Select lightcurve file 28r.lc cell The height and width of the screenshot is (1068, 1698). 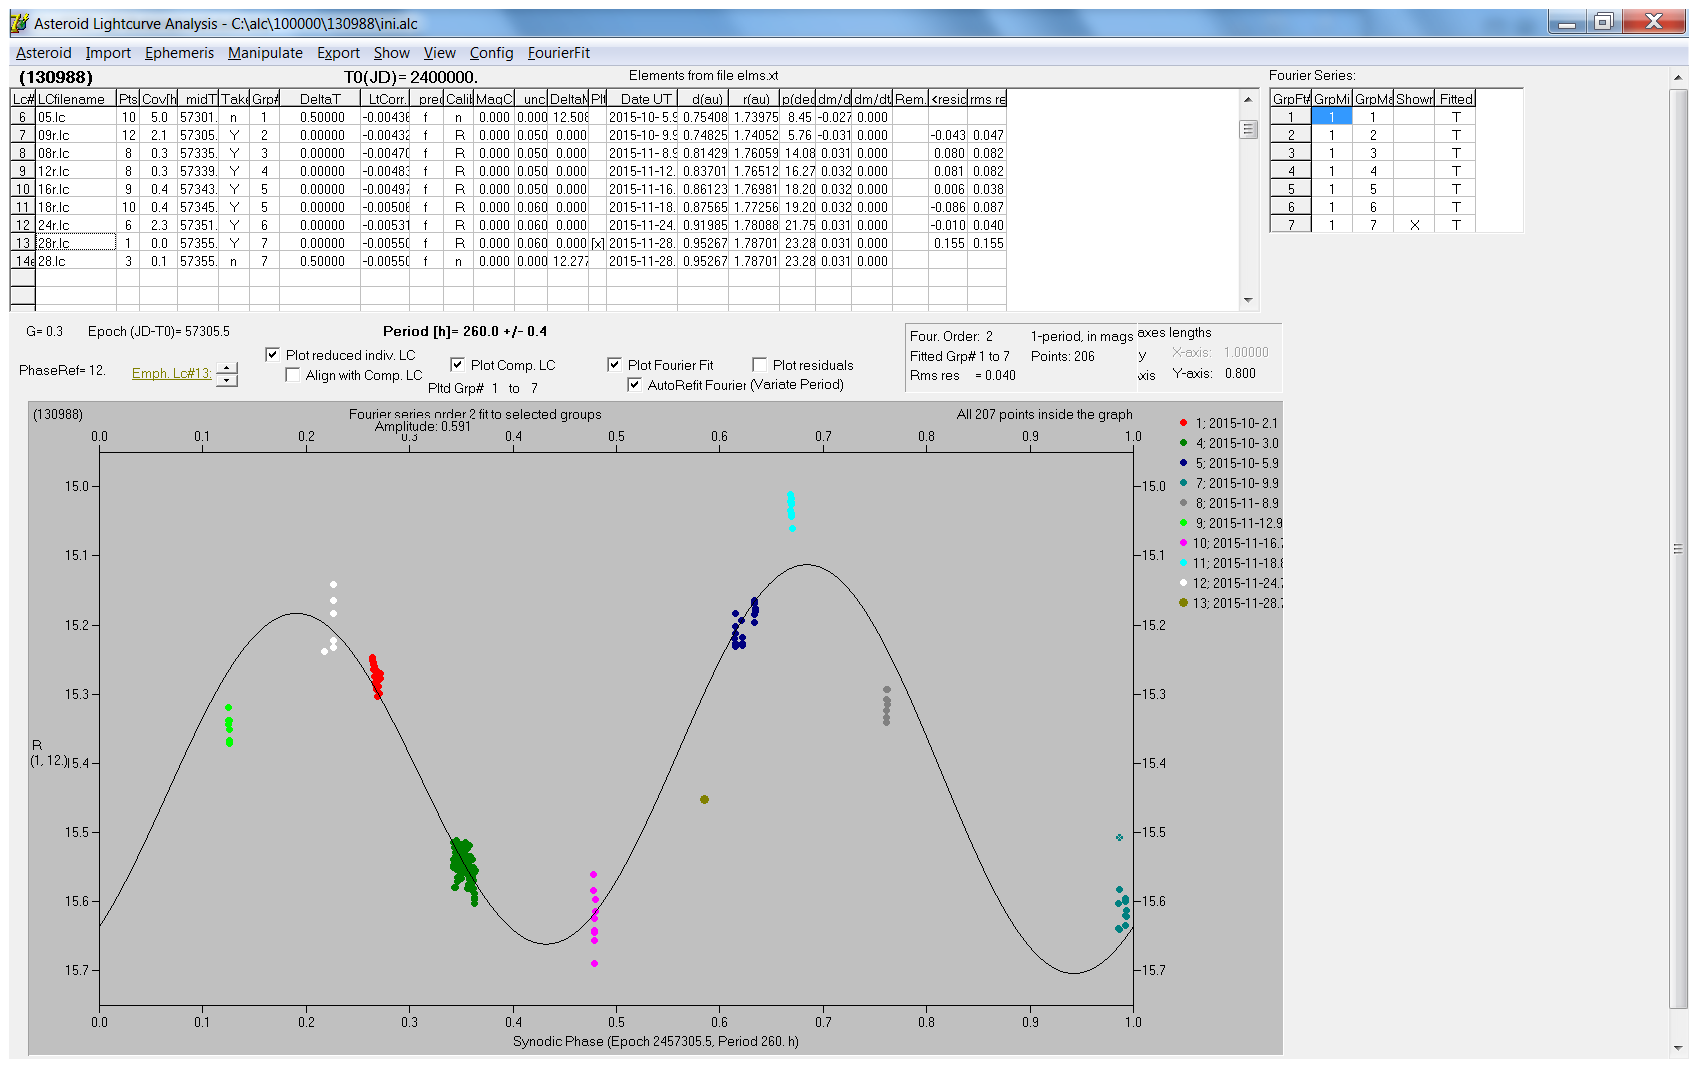coord(76,243)
